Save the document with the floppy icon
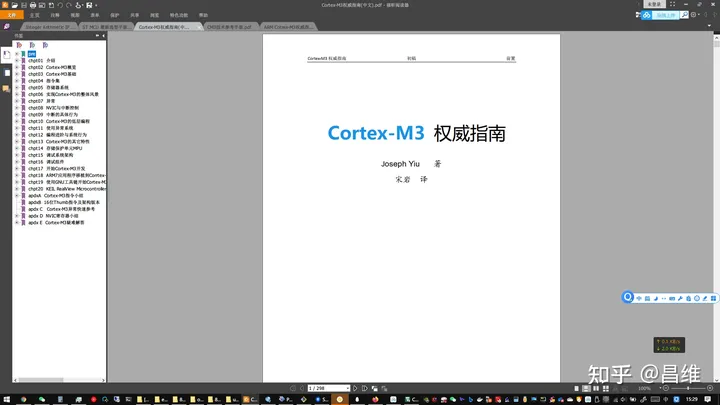This screenshot has width=720, height=405. click(24, 5)
